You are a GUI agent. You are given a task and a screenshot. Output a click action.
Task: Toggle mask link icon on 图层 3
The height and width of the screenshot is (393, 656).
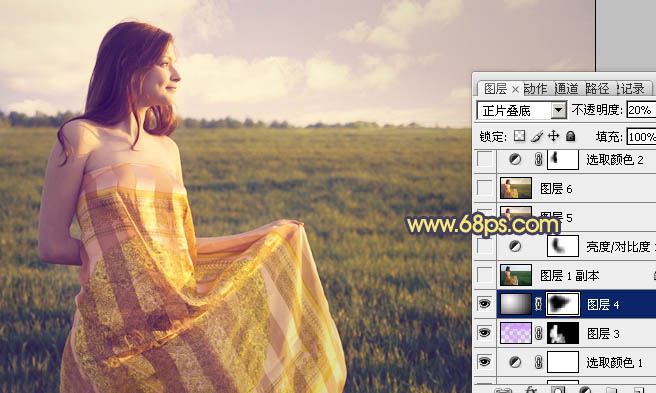point(538,333)
